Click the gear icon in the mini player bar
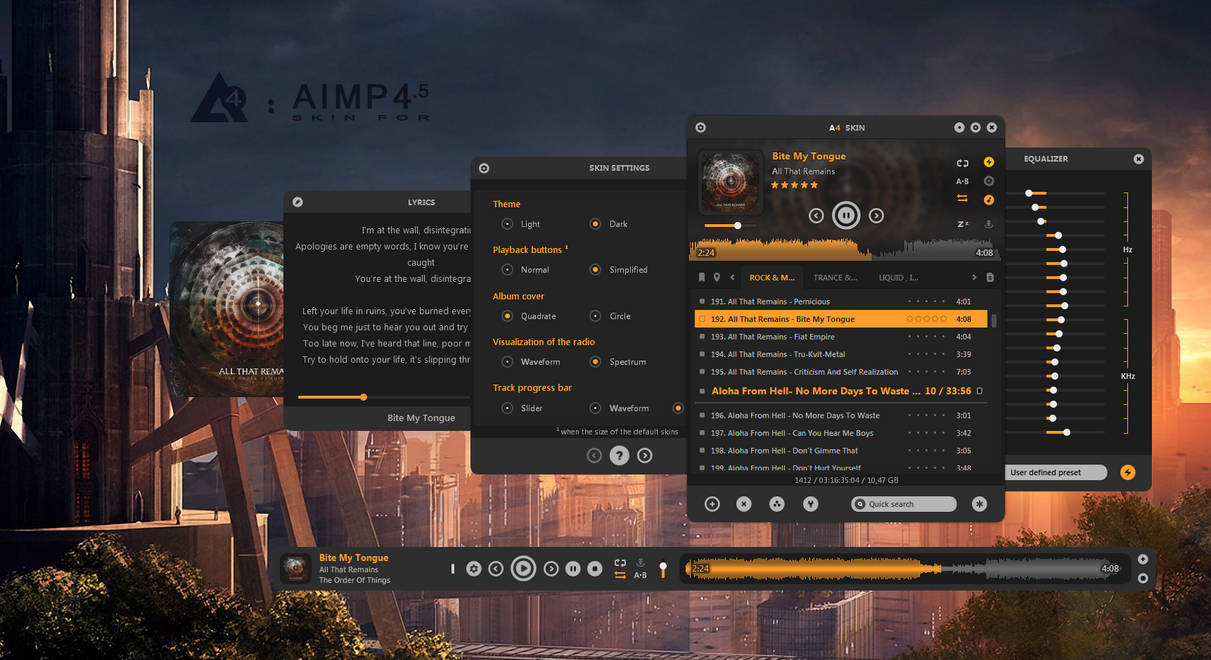 coord(474,569)
